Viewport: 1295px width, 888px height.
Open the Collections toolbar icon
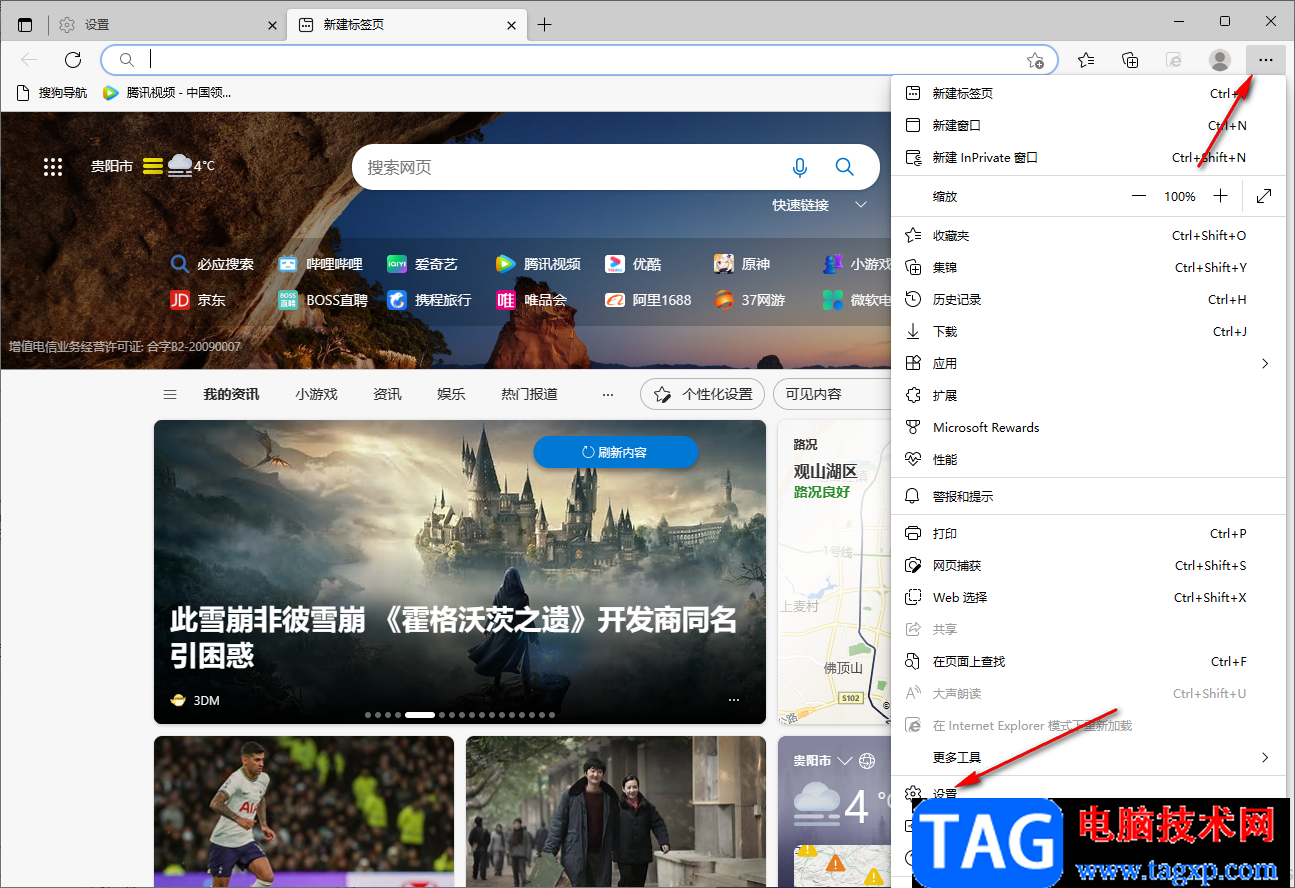point(1130,60)
